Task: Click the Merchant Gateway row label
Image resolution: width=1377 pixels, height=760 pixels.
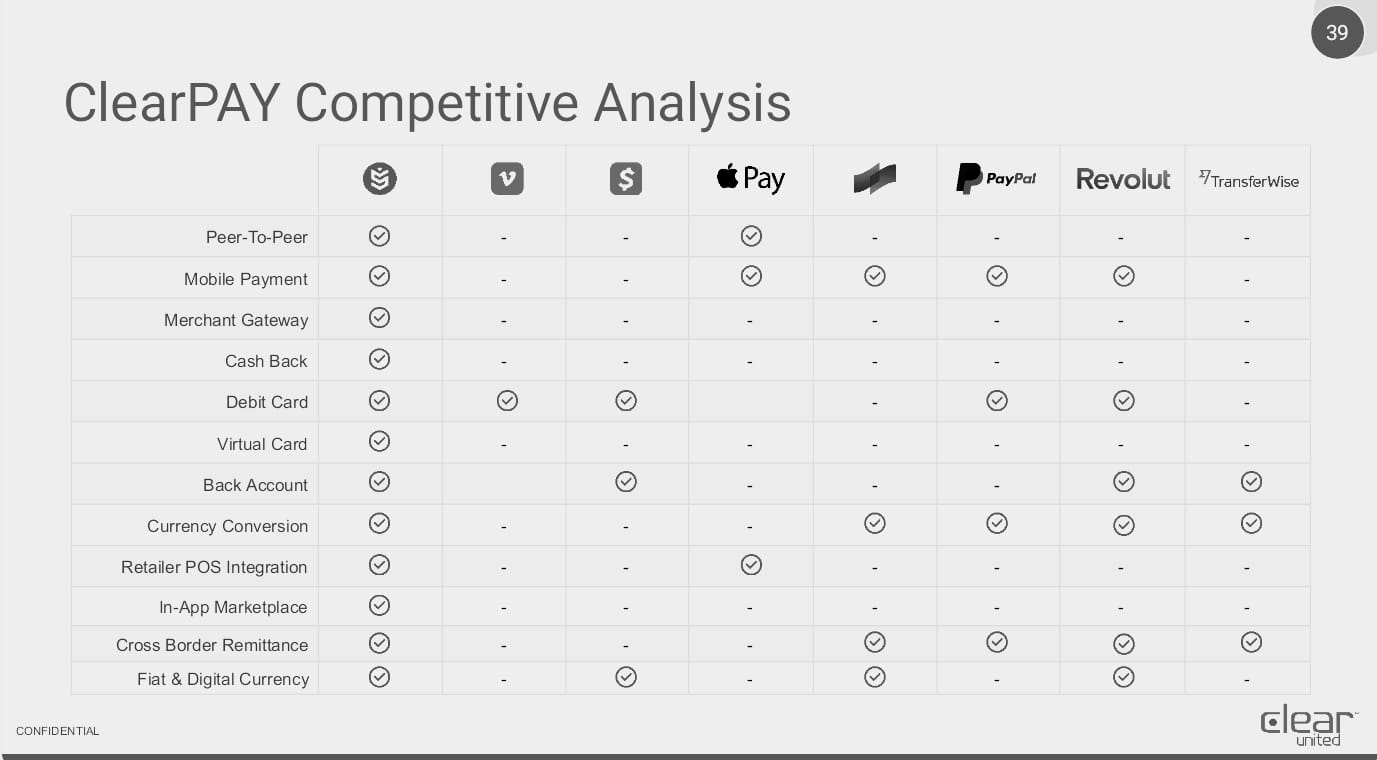Action: (236, 320)
